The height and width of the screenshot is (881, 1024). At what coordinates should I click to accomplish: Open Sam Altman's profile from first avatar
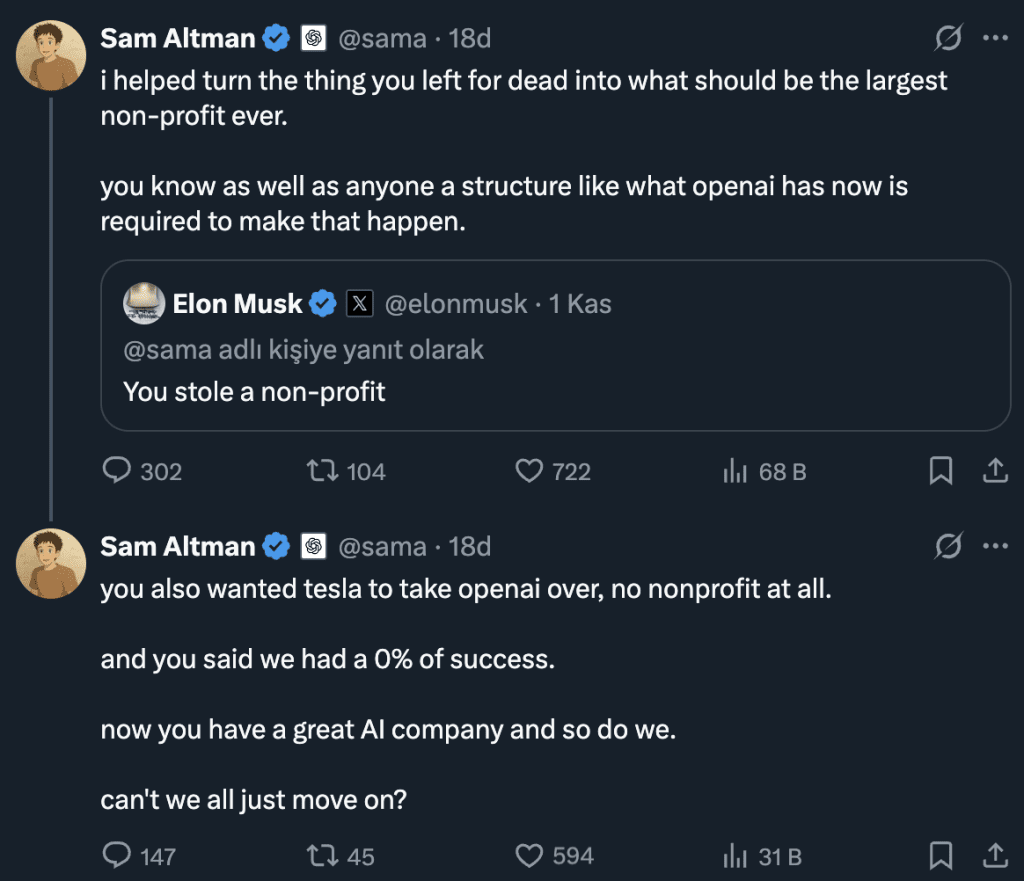[51, 53]
